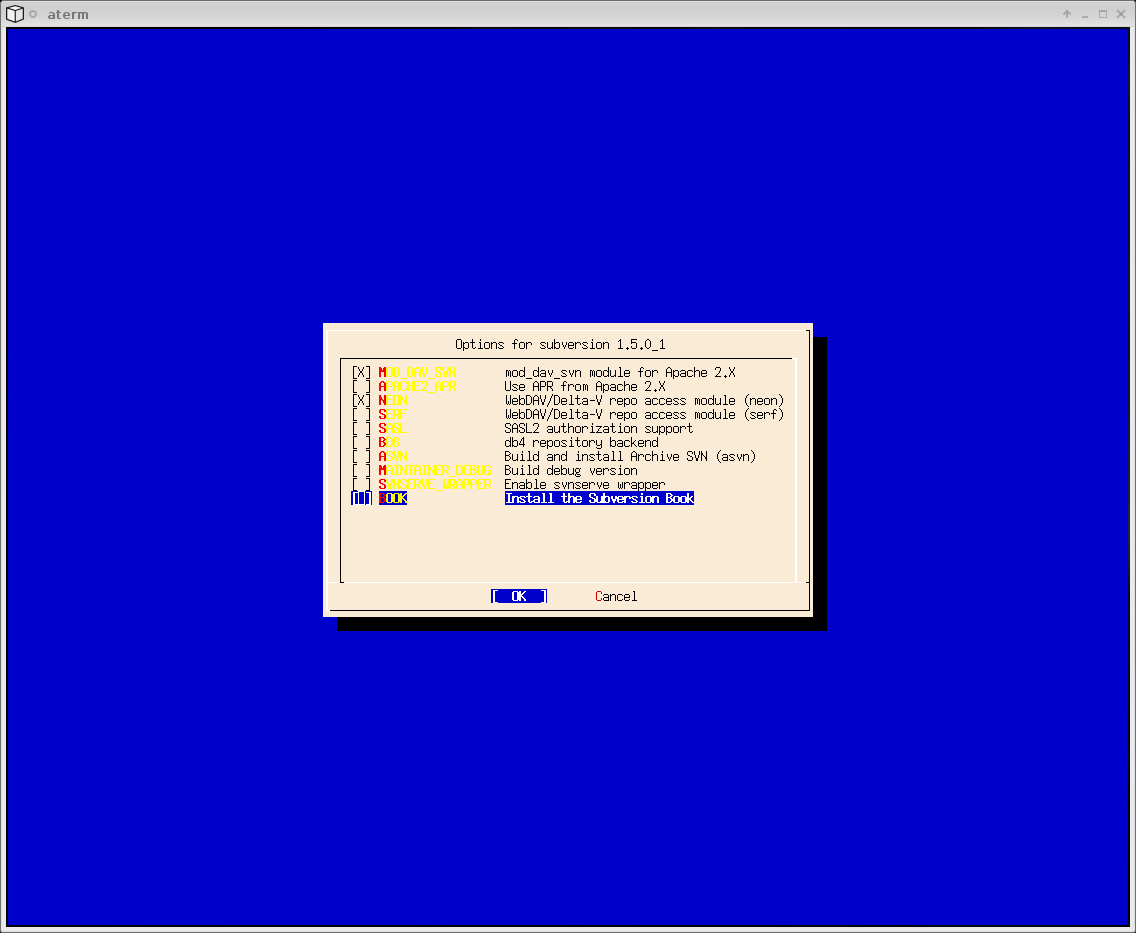Enable the SVNSERVE_WRAPPER checkbox
Image resolution: width=1136 pixels, height=933 pixels.
[361, 485]
